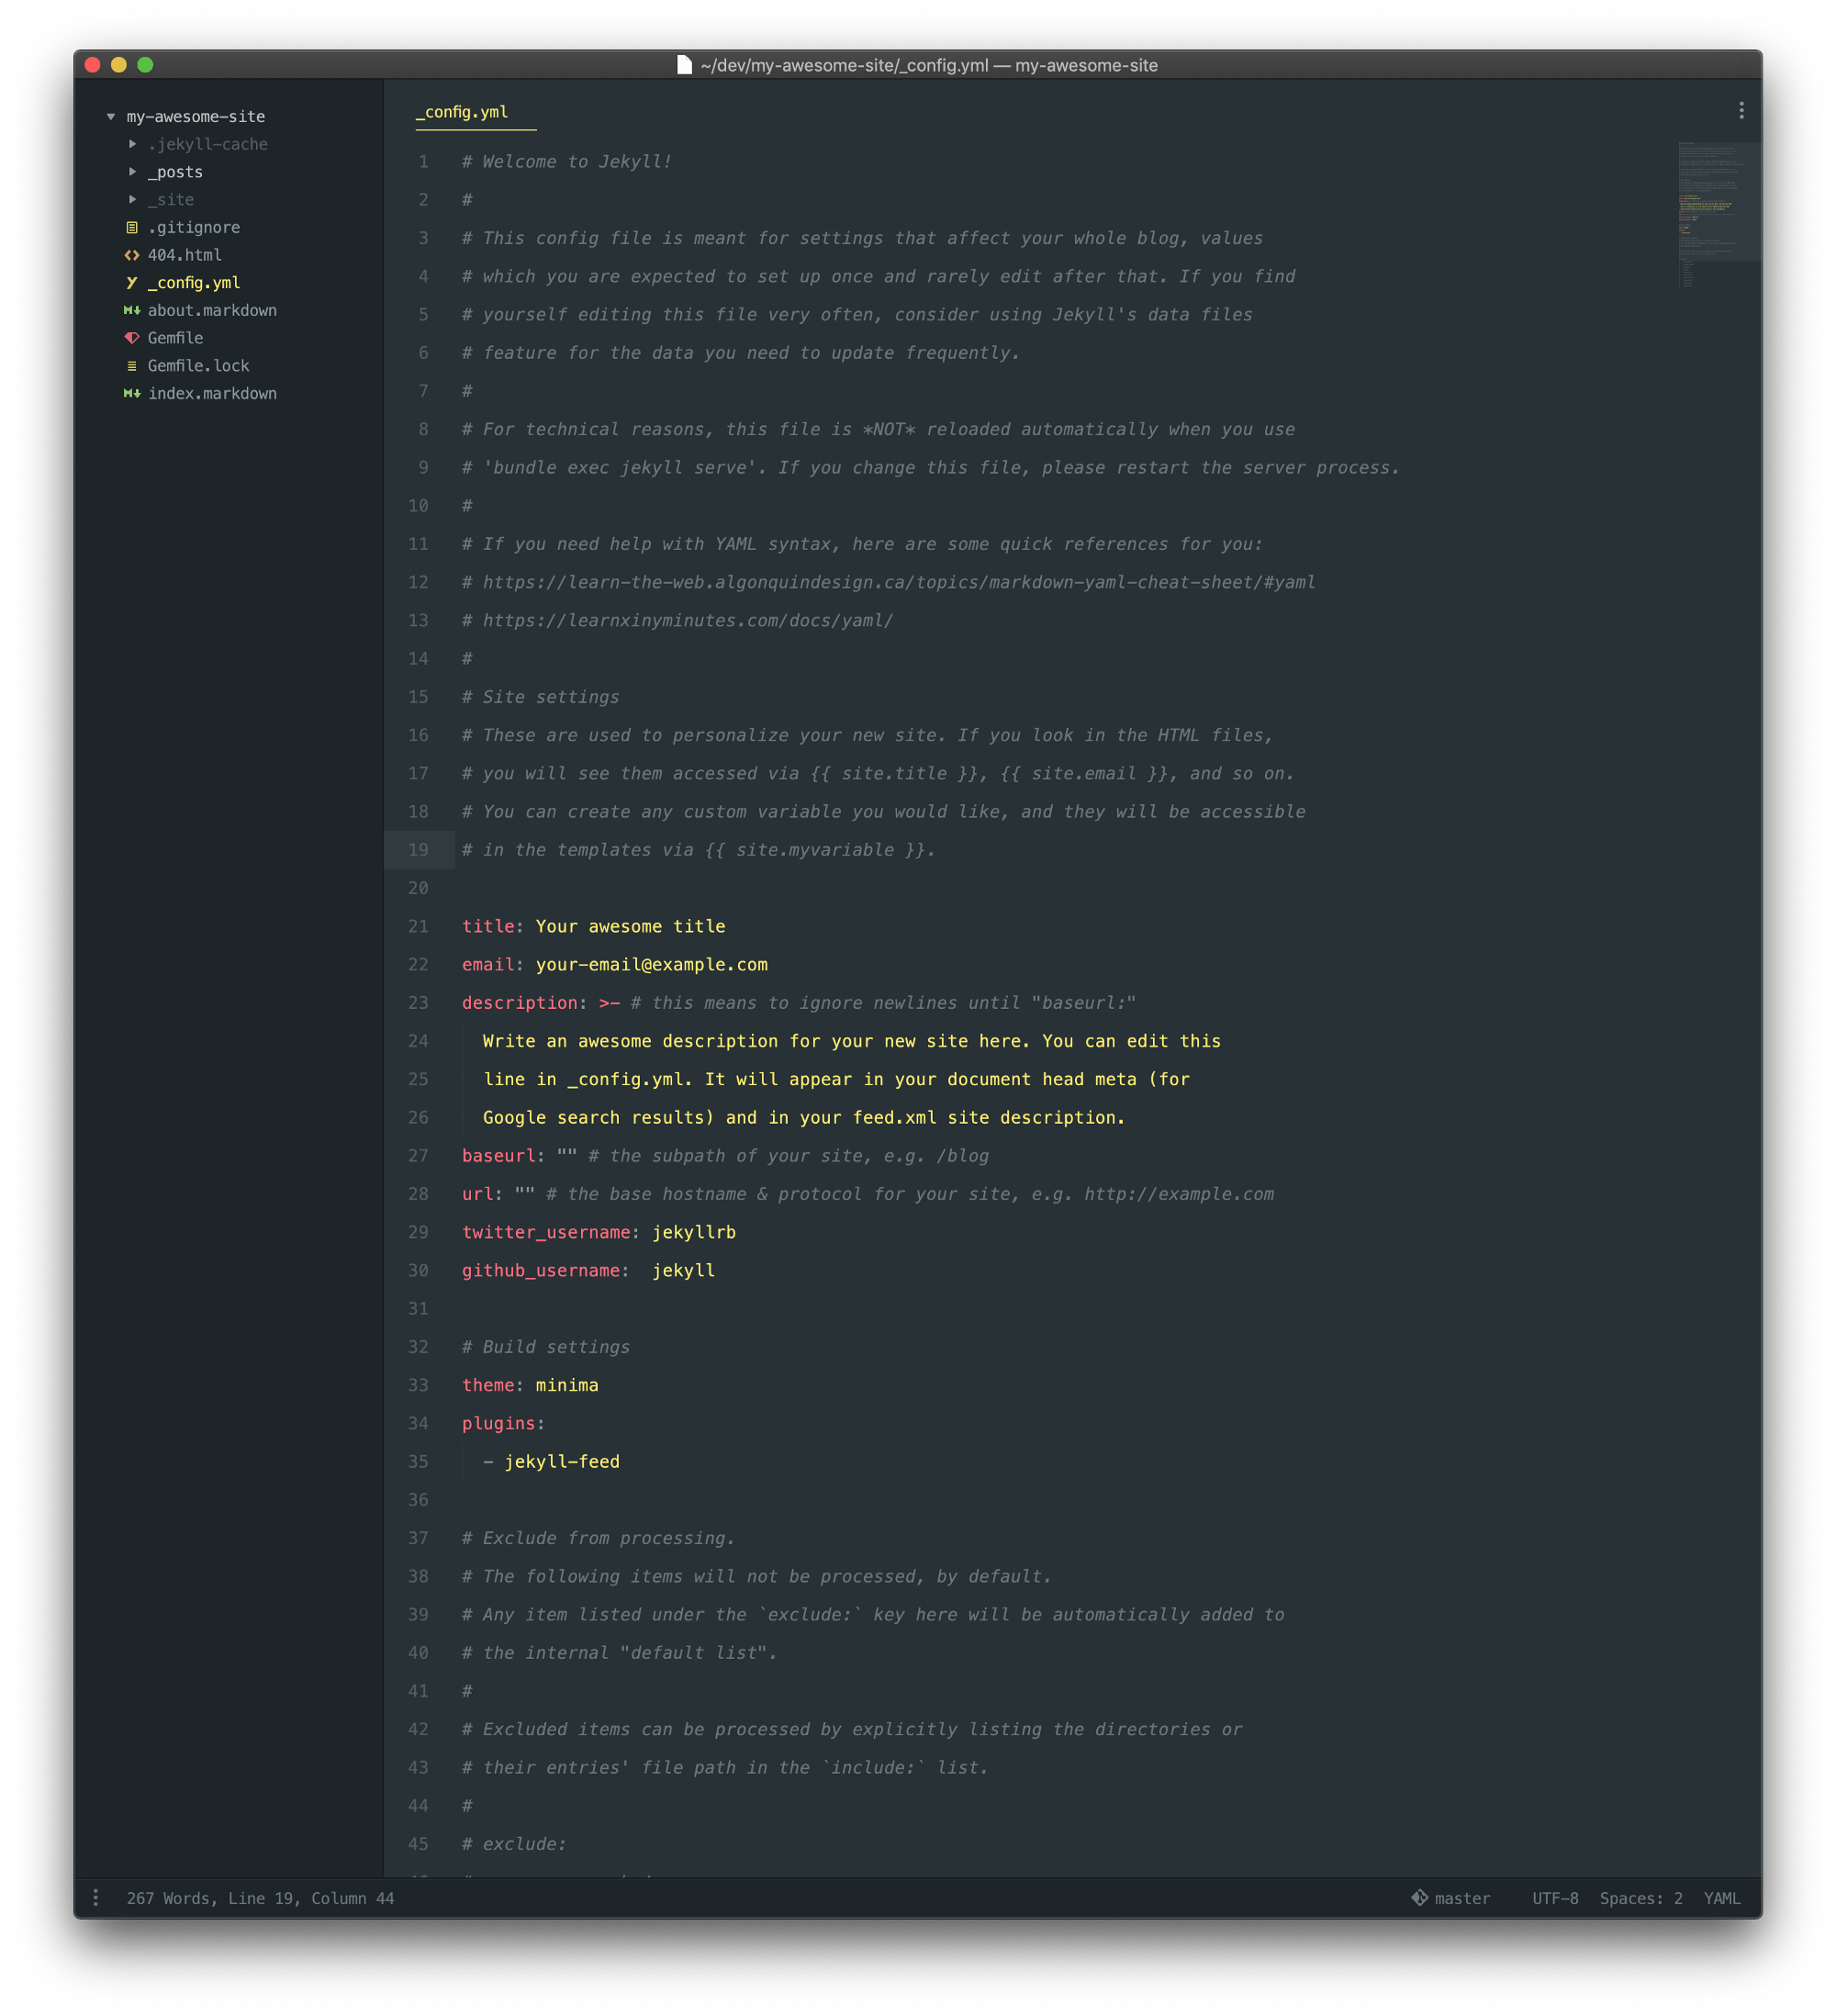
Task: Click the git branch icon in status bar
Action: click(1419, 1897)
